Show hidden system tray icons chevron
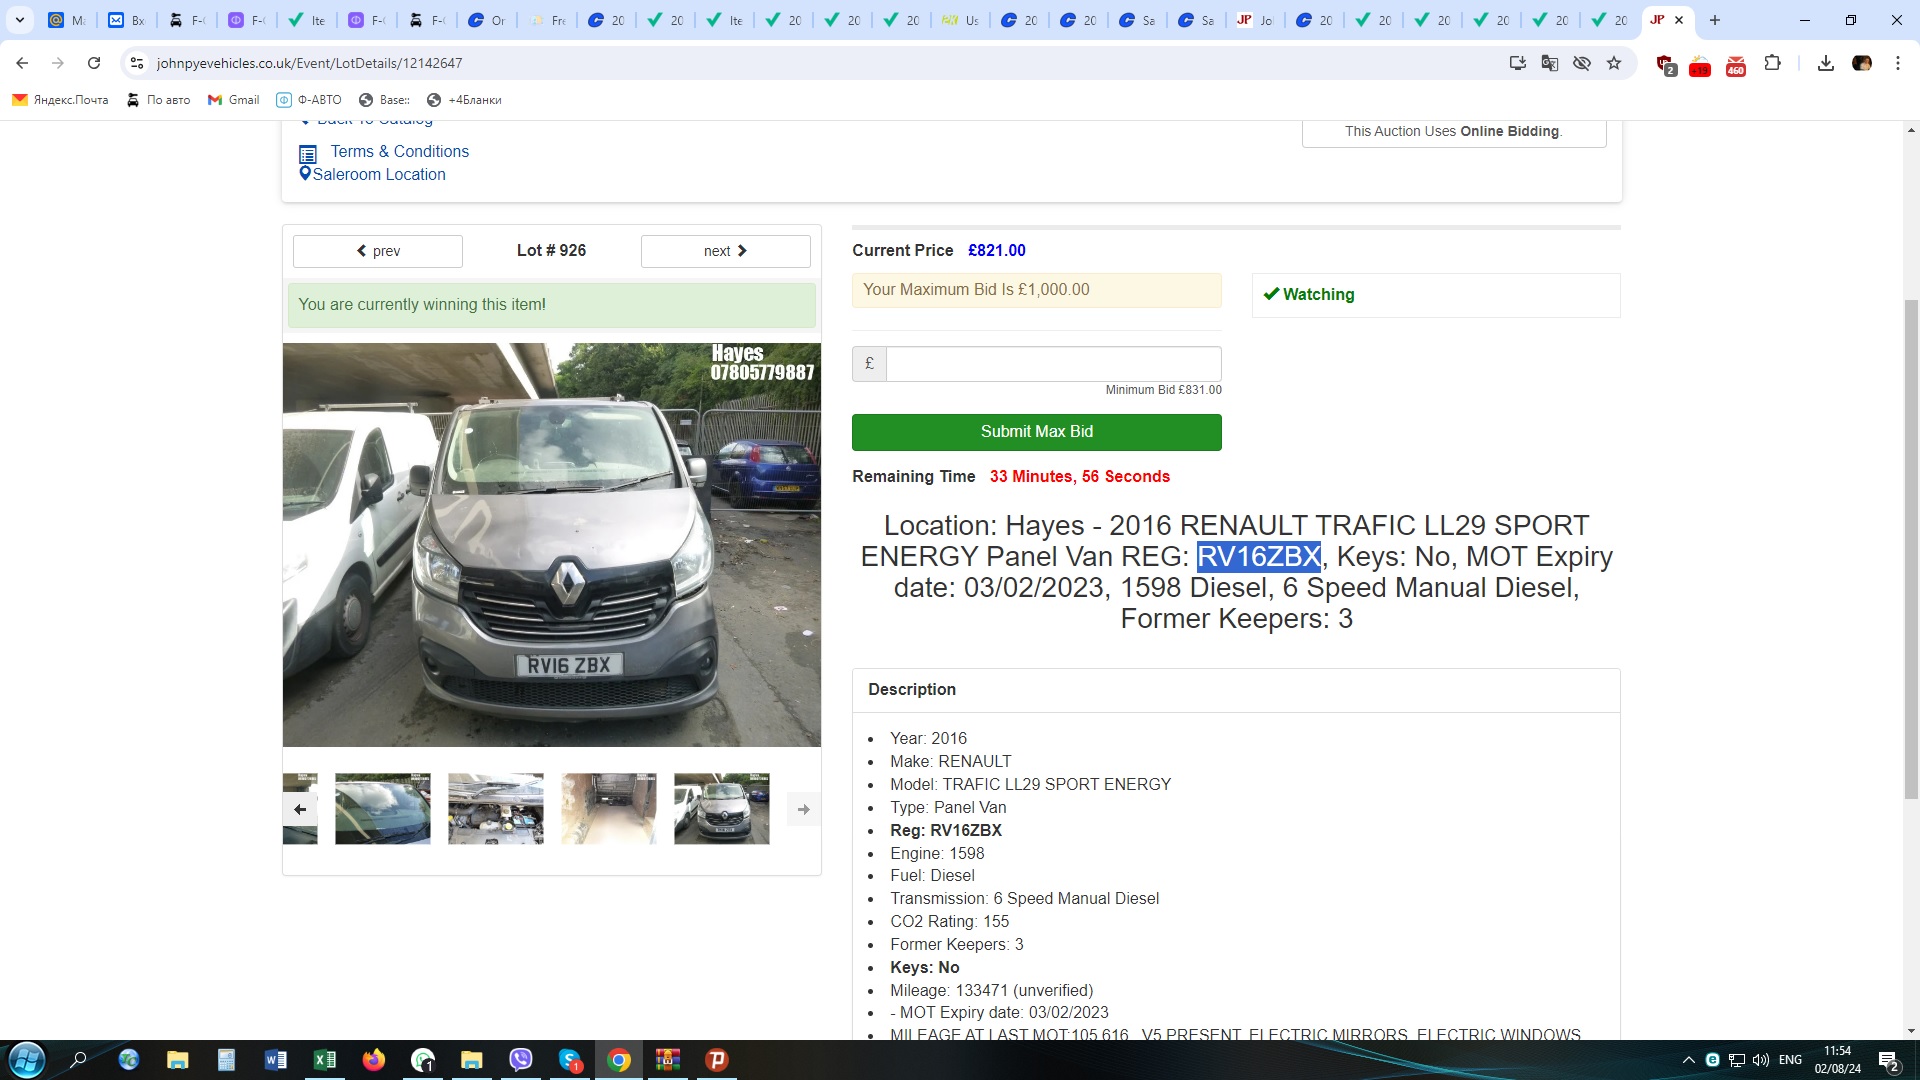Screen dimensions: 1920x1080 (x=1689, y=1060)
